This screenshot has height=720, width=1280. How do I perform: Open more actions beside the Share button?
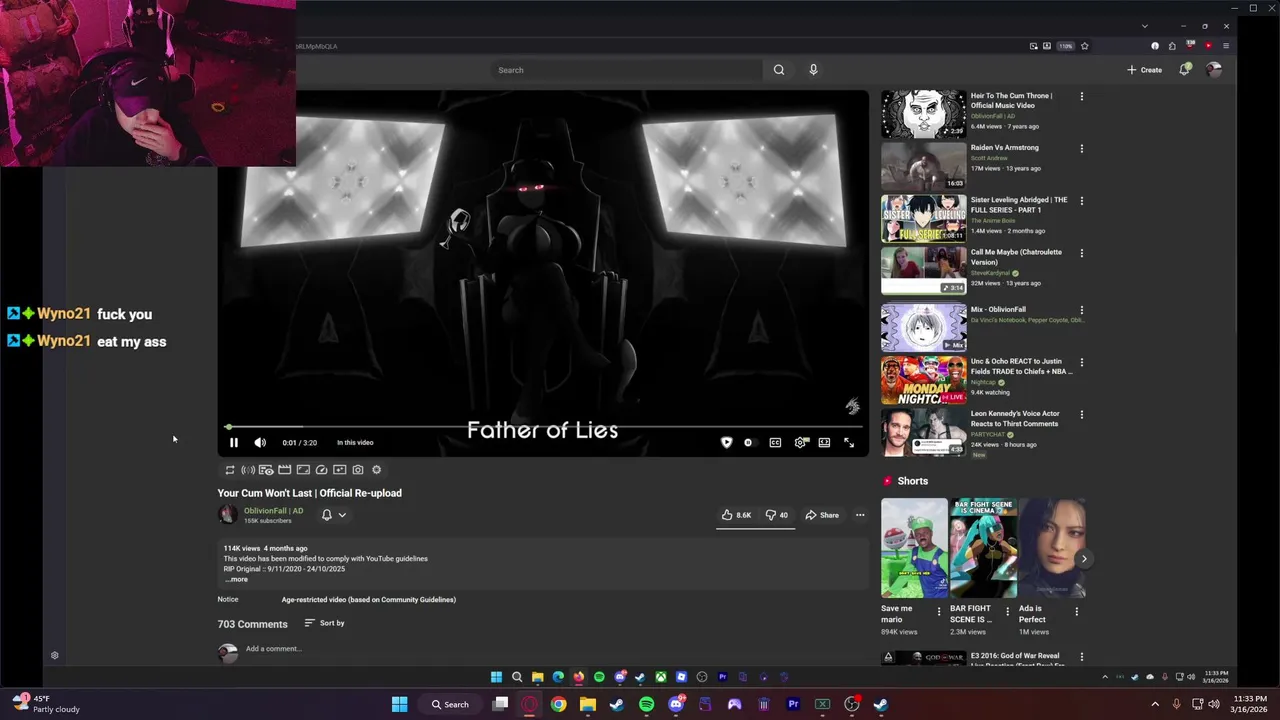pyautogui.click(x=860, y=515)
